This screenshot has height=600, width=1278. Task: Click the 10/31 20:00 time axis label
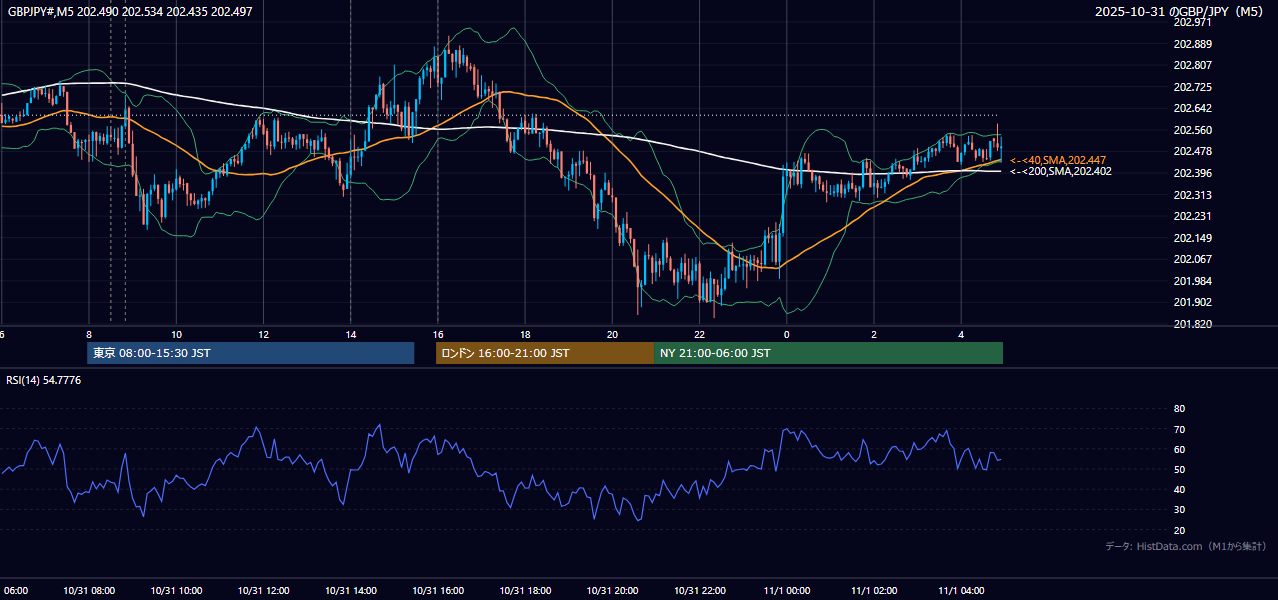pyautogui.click(x=612, y=590)
